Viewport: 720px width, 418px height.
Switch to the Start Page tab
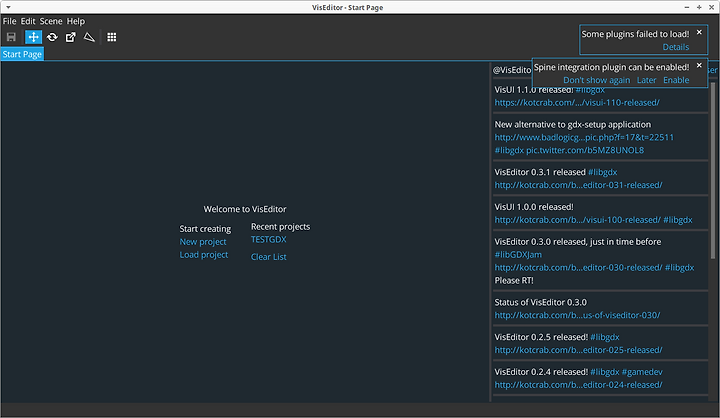click(22, 54)
